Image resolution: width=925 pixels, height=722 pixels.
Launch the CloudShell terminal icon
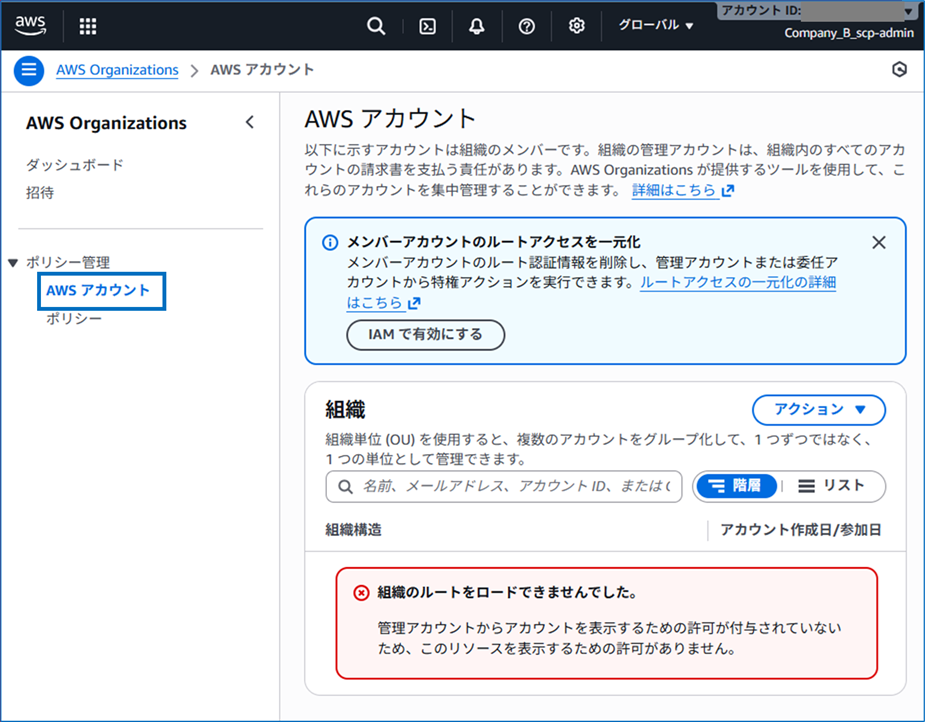point(426,26)
